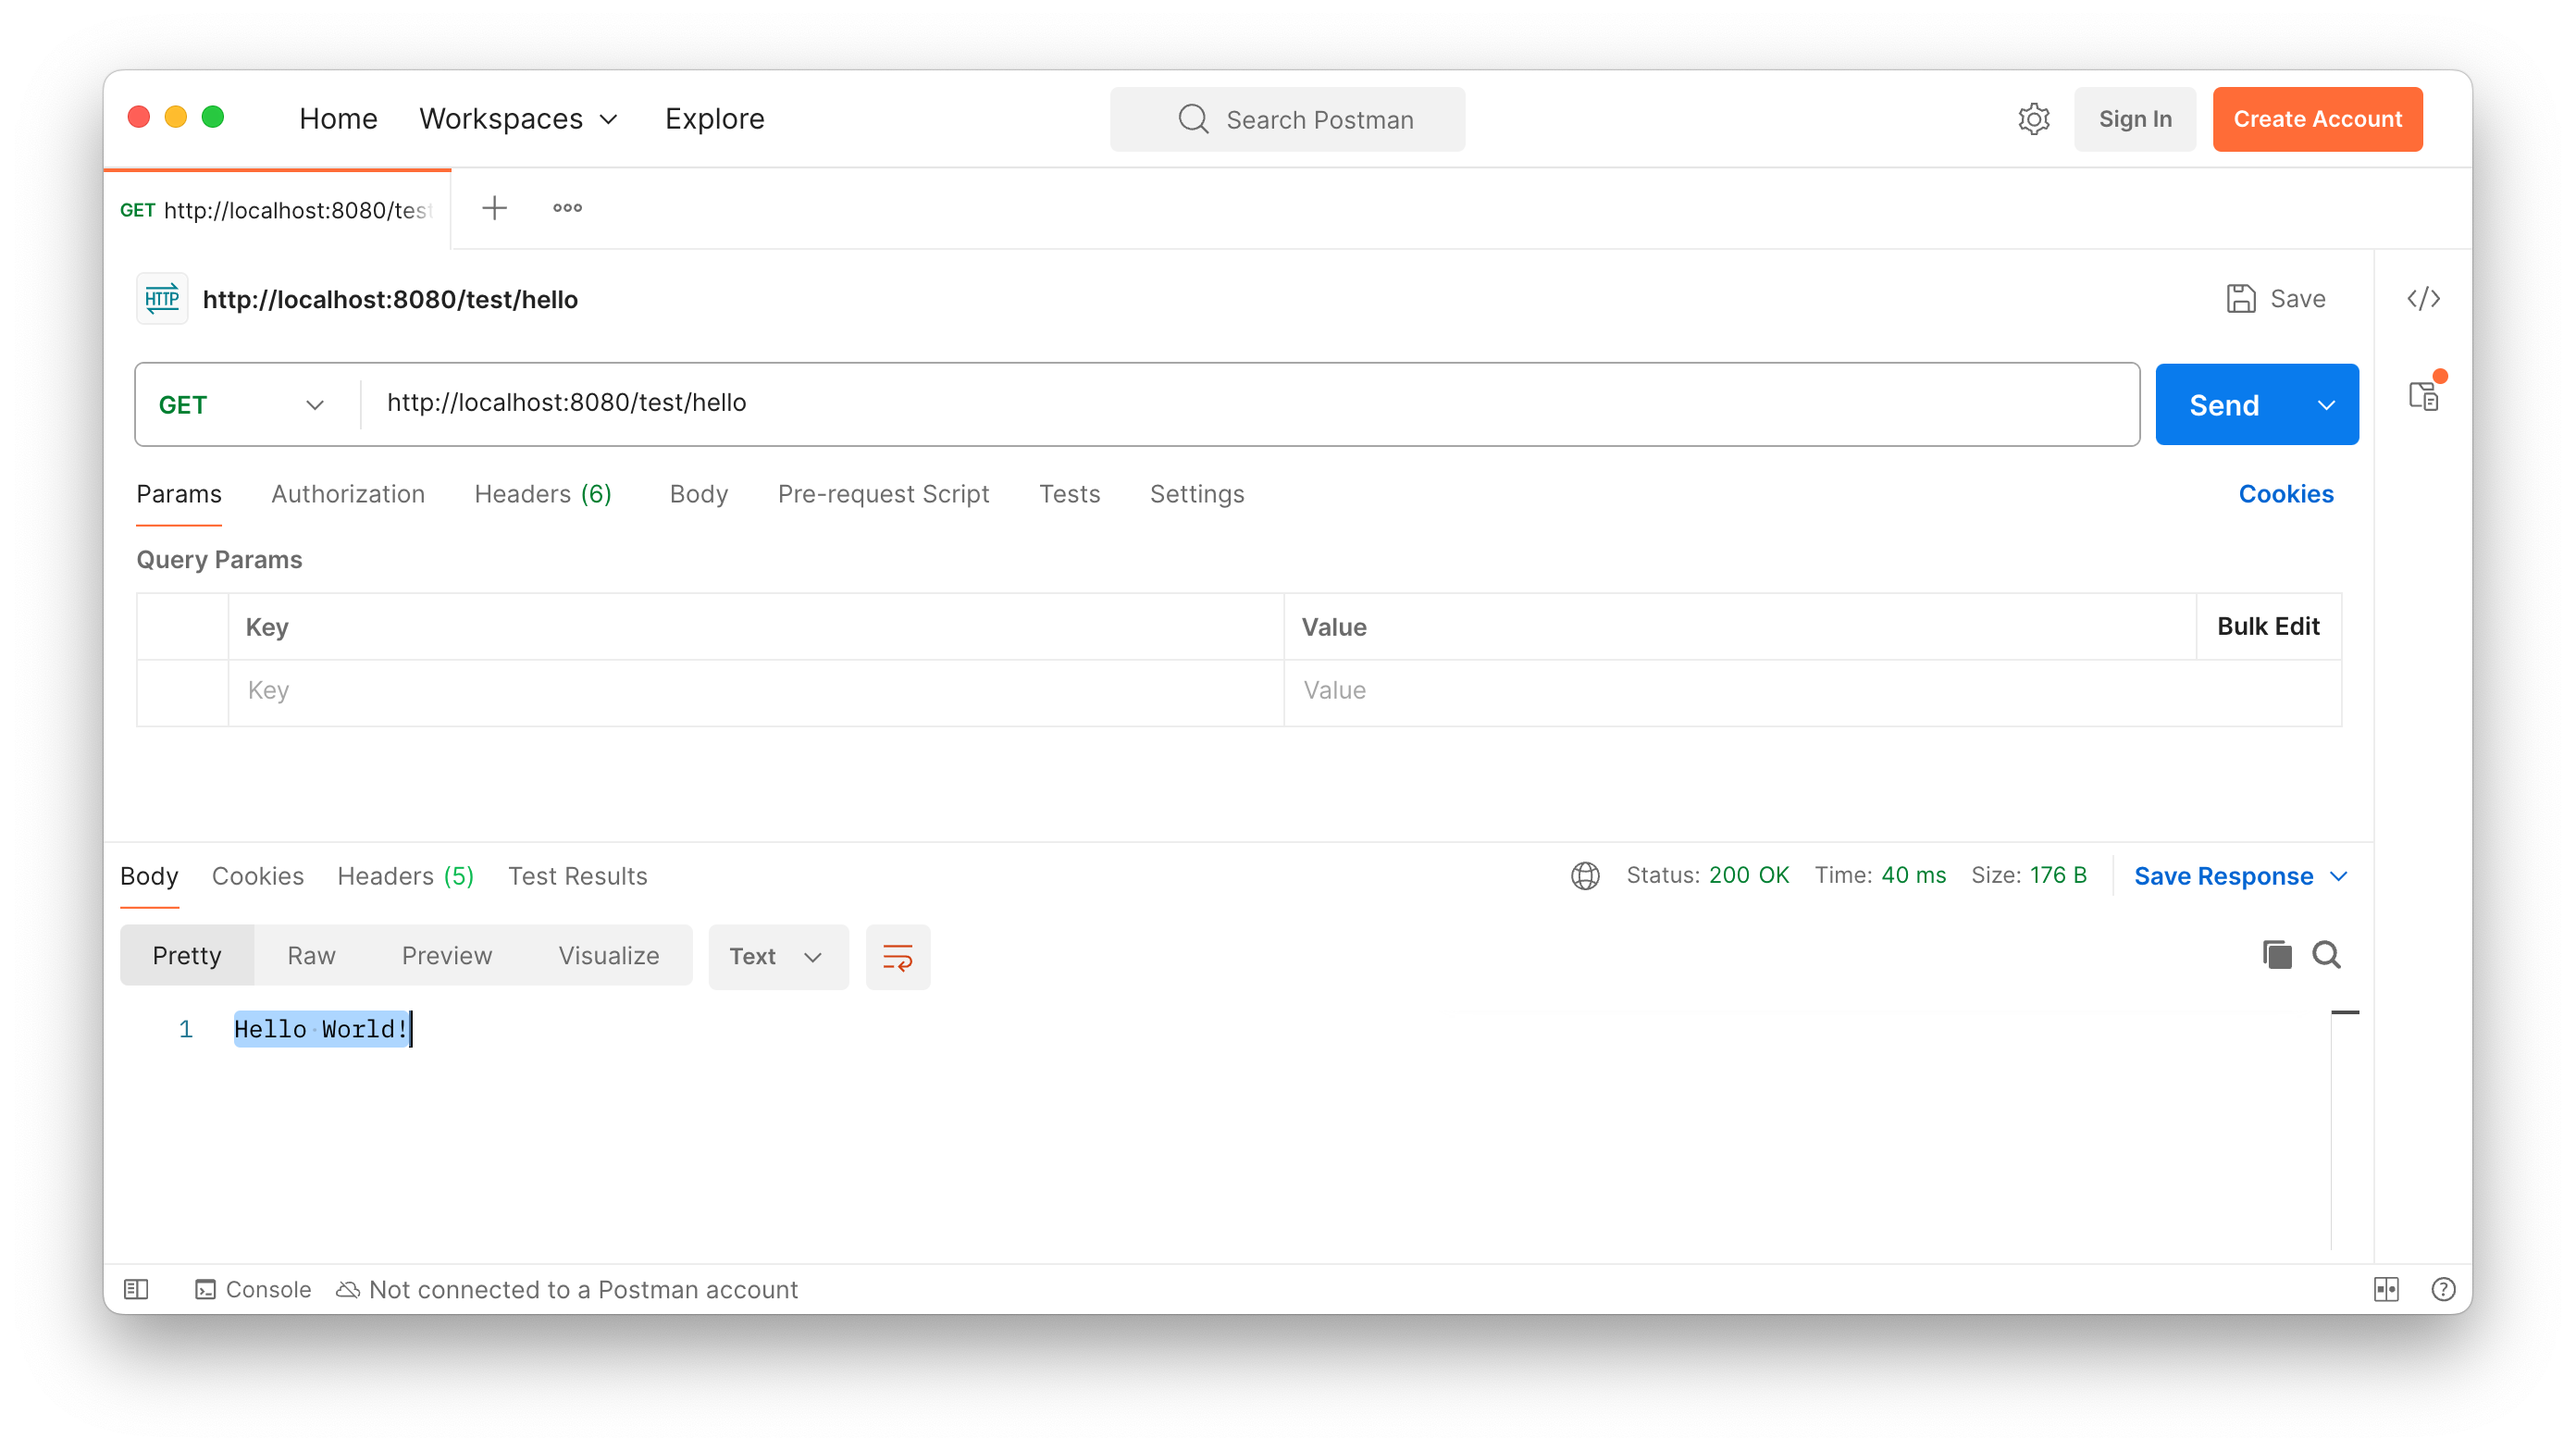Expand the GET method dropdown
The image size is (2576, 1451).
click(x=241, y=405)
